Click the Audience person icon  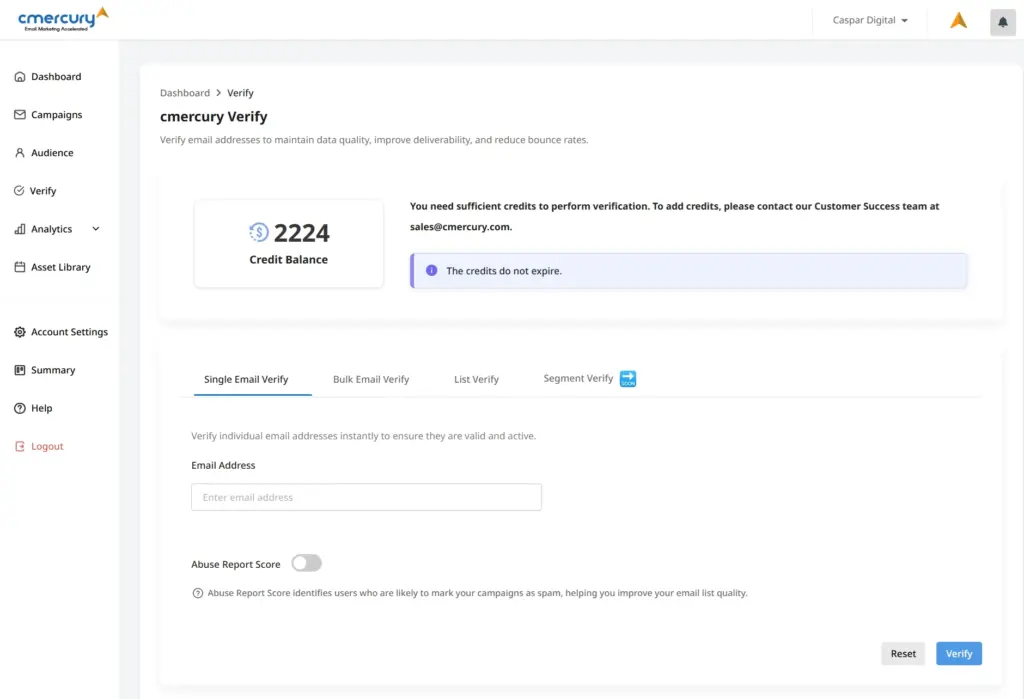(x=20, y=153)
